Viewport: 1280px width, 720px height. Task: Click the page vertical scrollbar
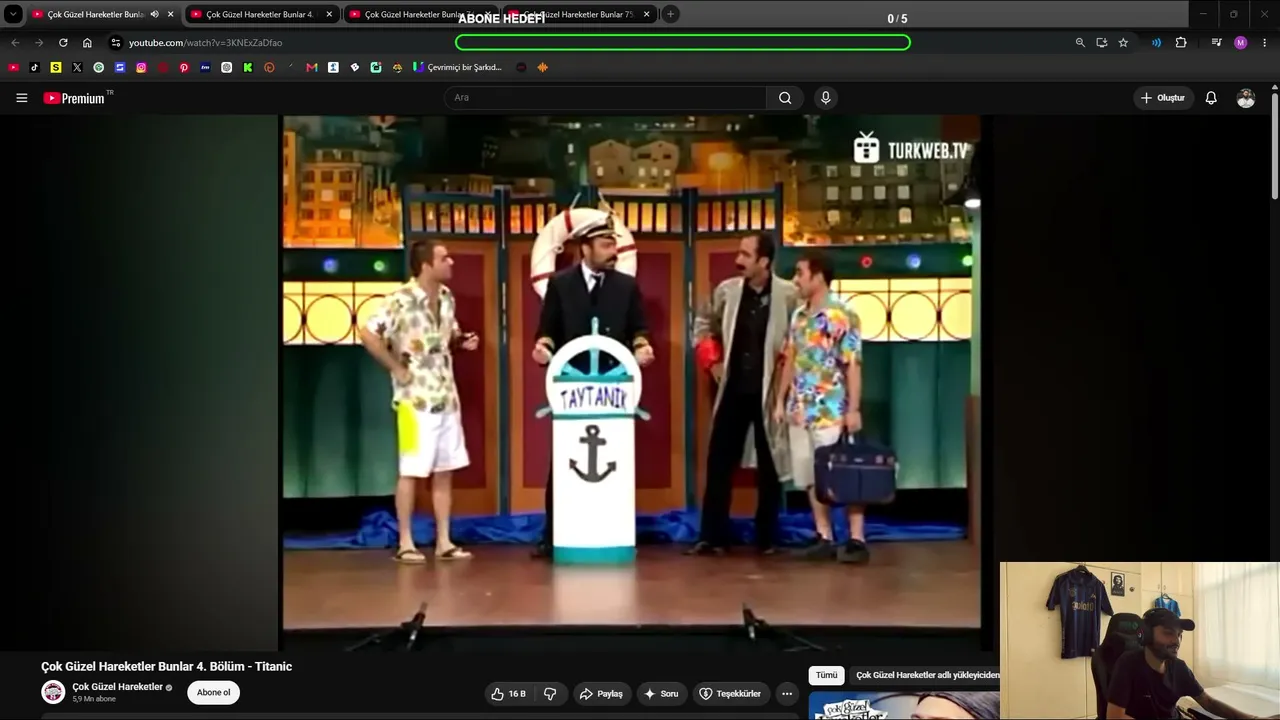1275,145
